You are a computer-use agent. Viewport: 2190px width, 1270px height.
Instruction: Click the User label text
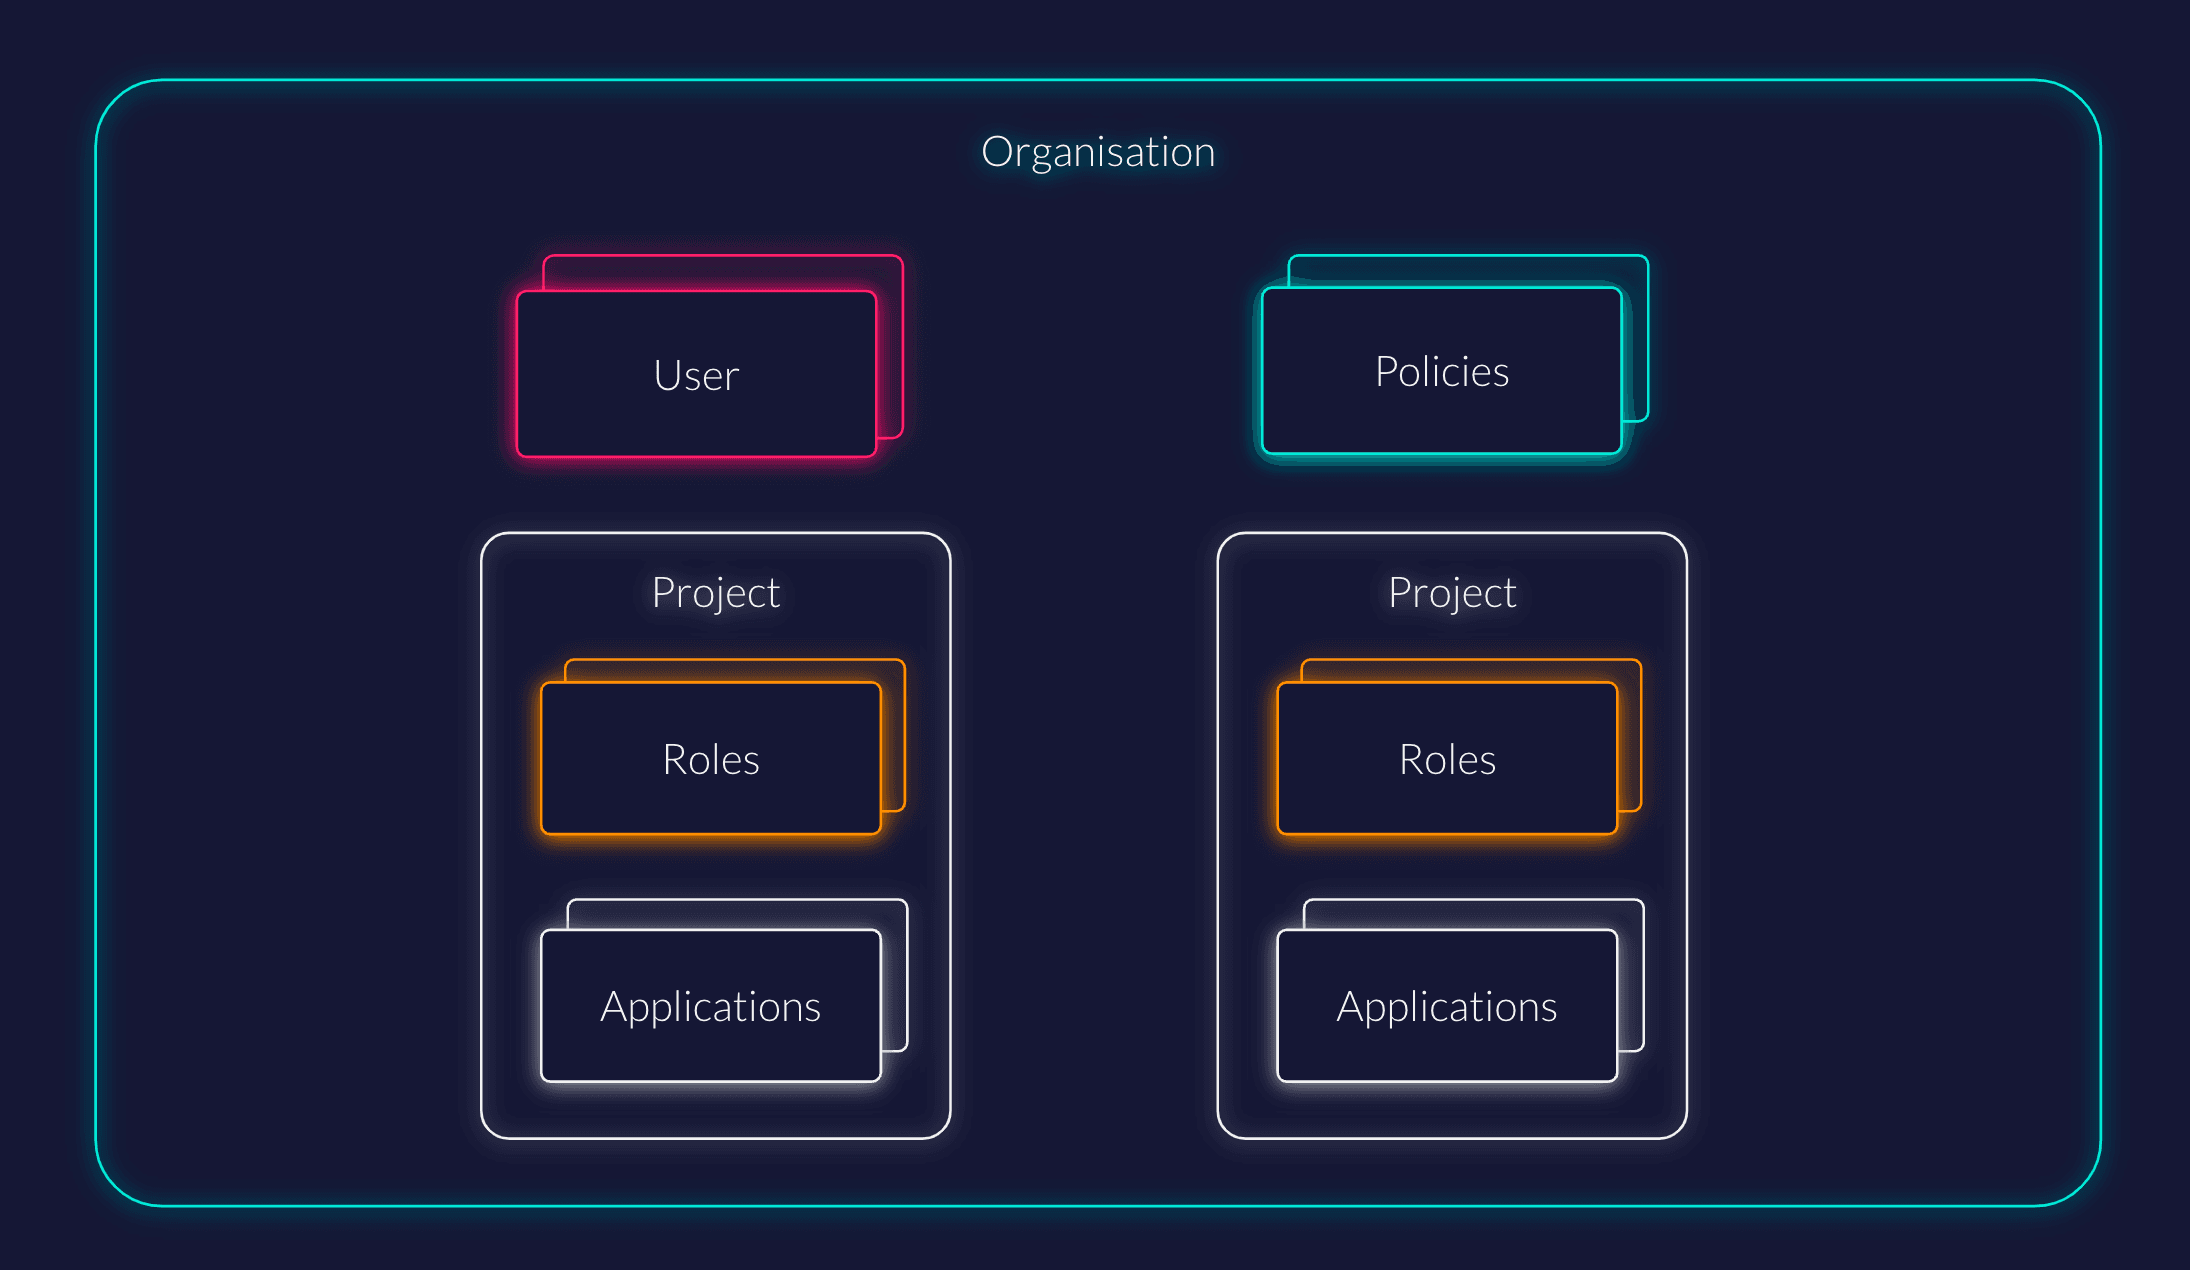695,375
